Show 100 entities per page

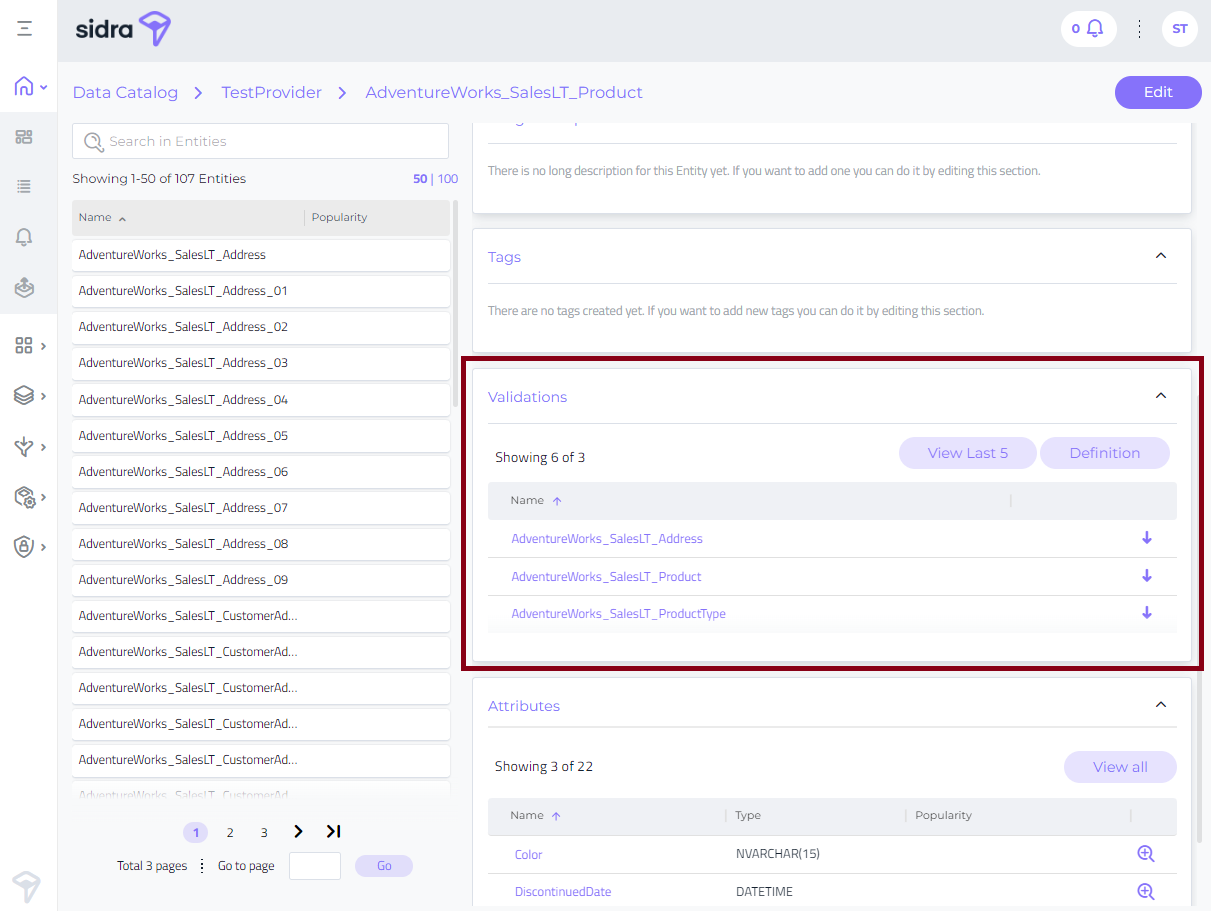[x=448, y=179]
